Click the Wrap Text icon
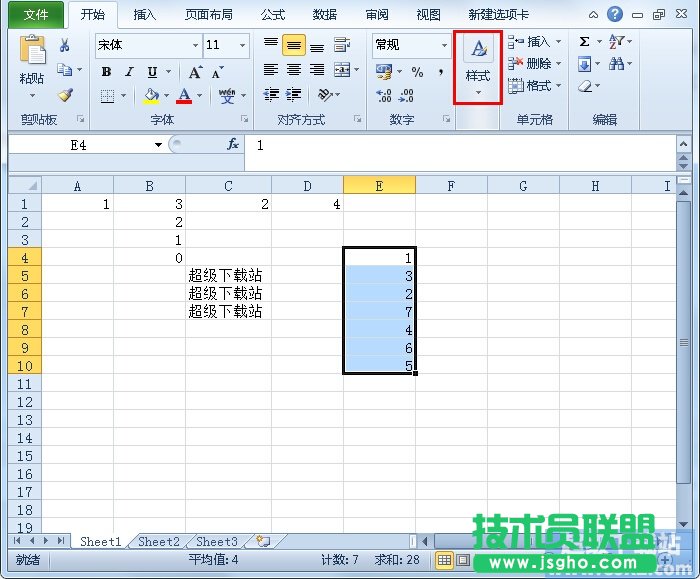700x579 pixels. (x=342, y=45)
